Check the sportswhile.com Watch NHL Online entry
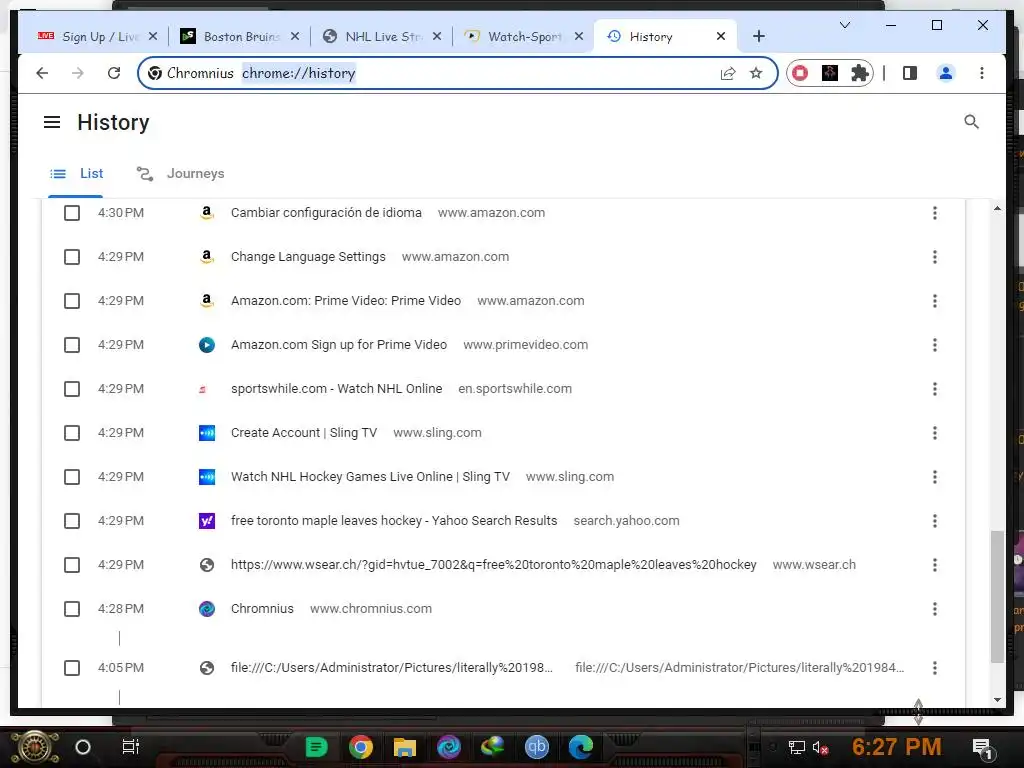1024x768 pixels. [x=72, y=389]
